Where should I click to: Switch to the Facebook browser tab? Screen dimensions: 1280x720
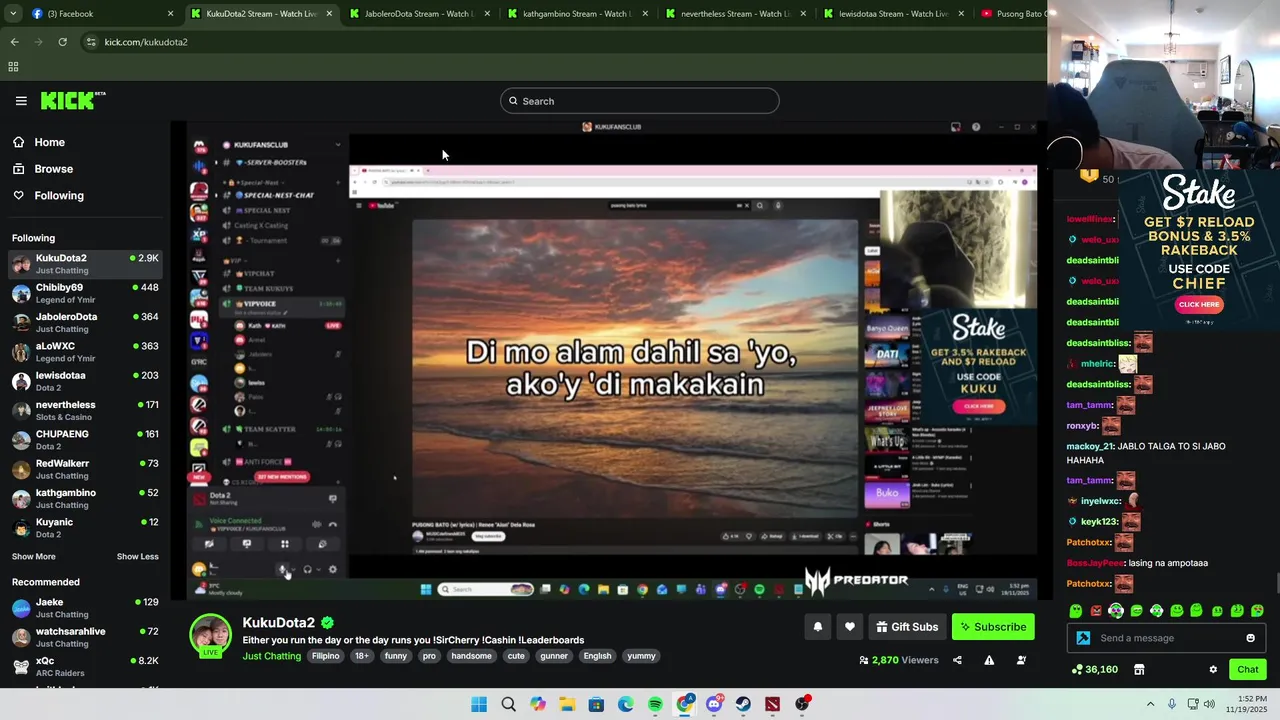tap(100, 14)
